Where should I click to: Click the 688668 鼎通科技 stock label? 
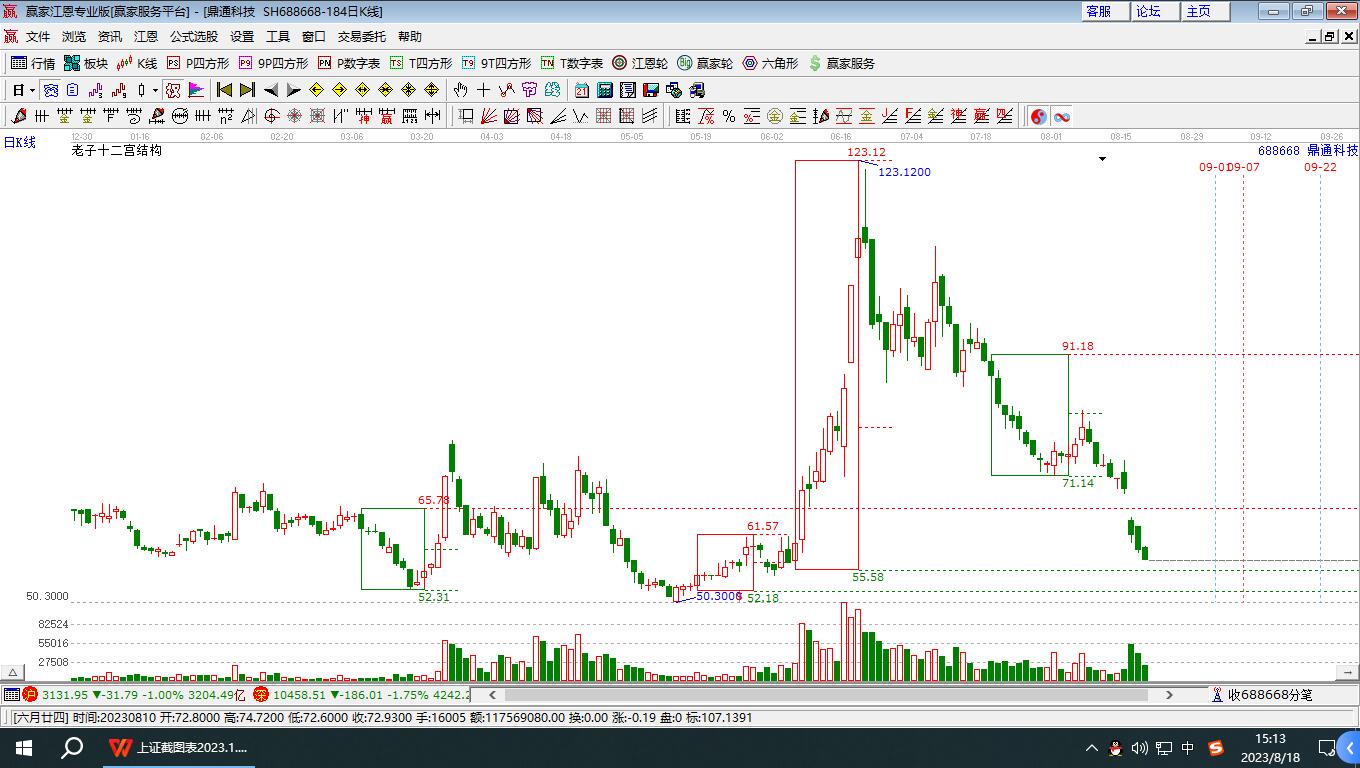click(x=1308, y=150)
